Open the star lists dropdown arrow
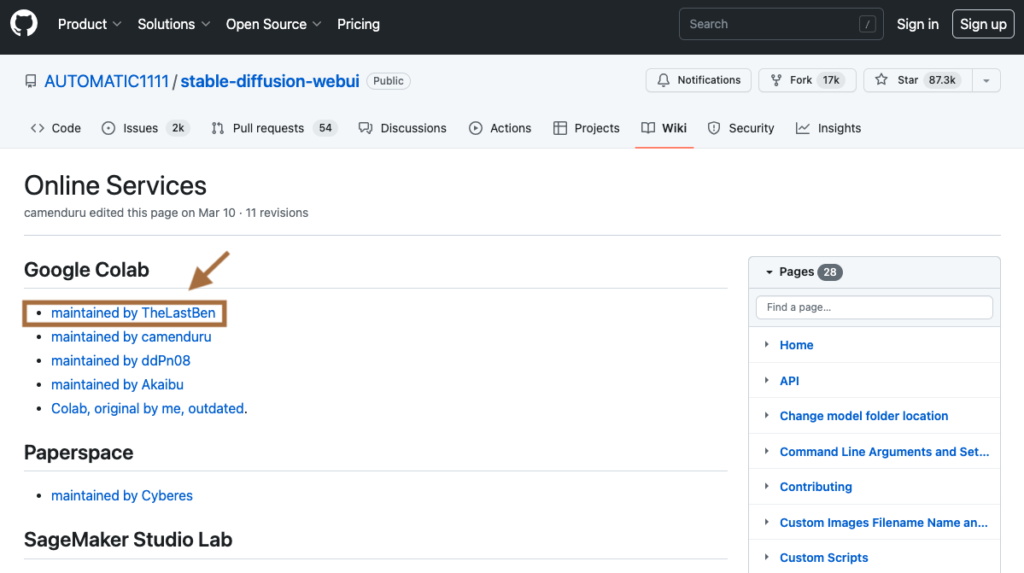Image resolution: width=1024 pixels, height=573 pixels. coord(986,80)
